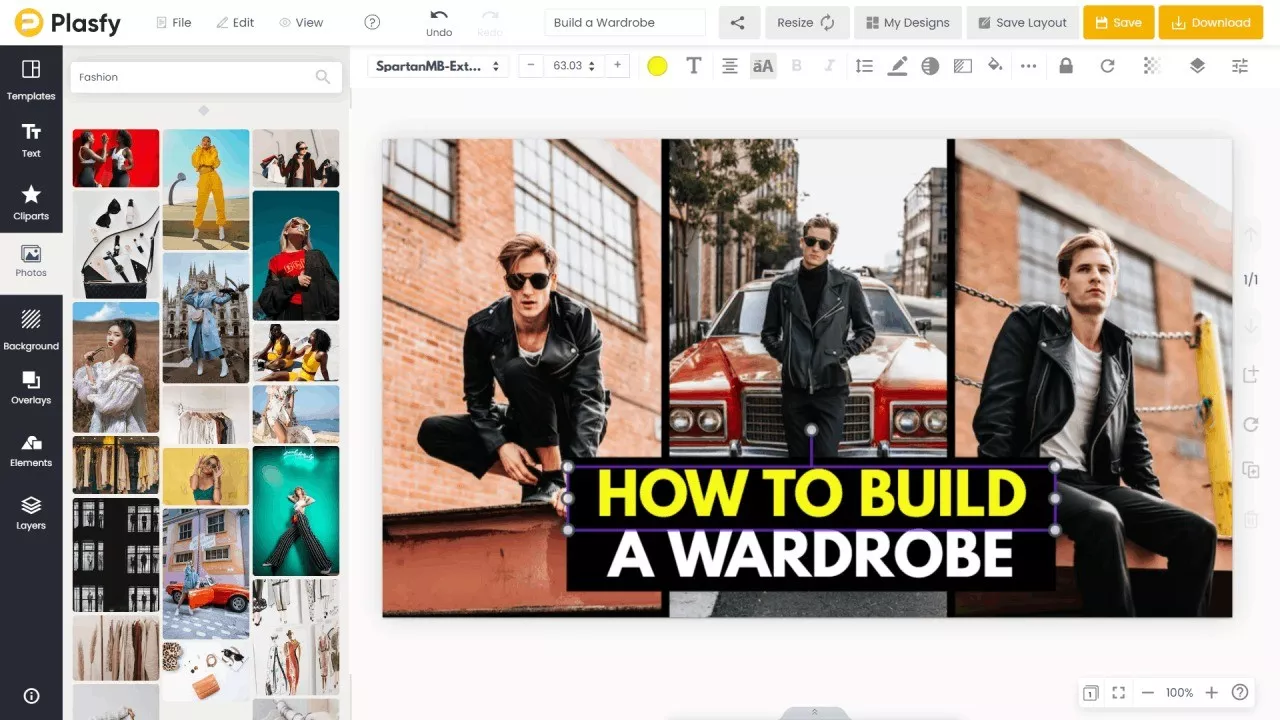Toggle uppercase text formatting

[763, 66]
